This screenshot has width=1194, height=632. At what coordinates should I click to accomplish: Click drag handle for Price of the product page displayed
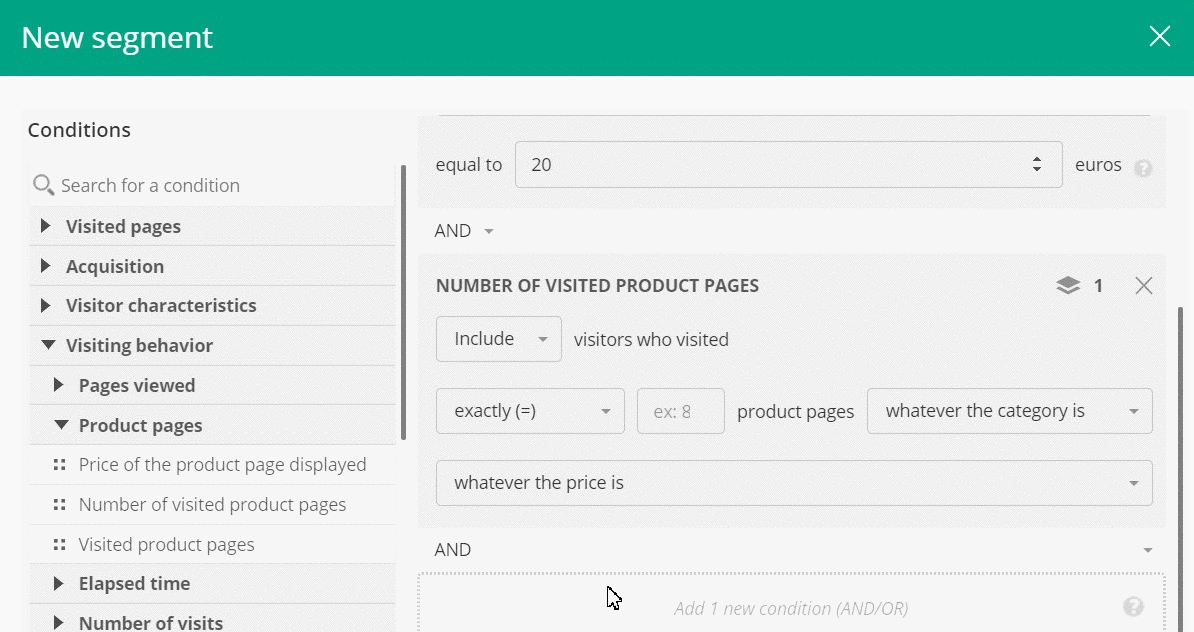(x=60, y=465)
